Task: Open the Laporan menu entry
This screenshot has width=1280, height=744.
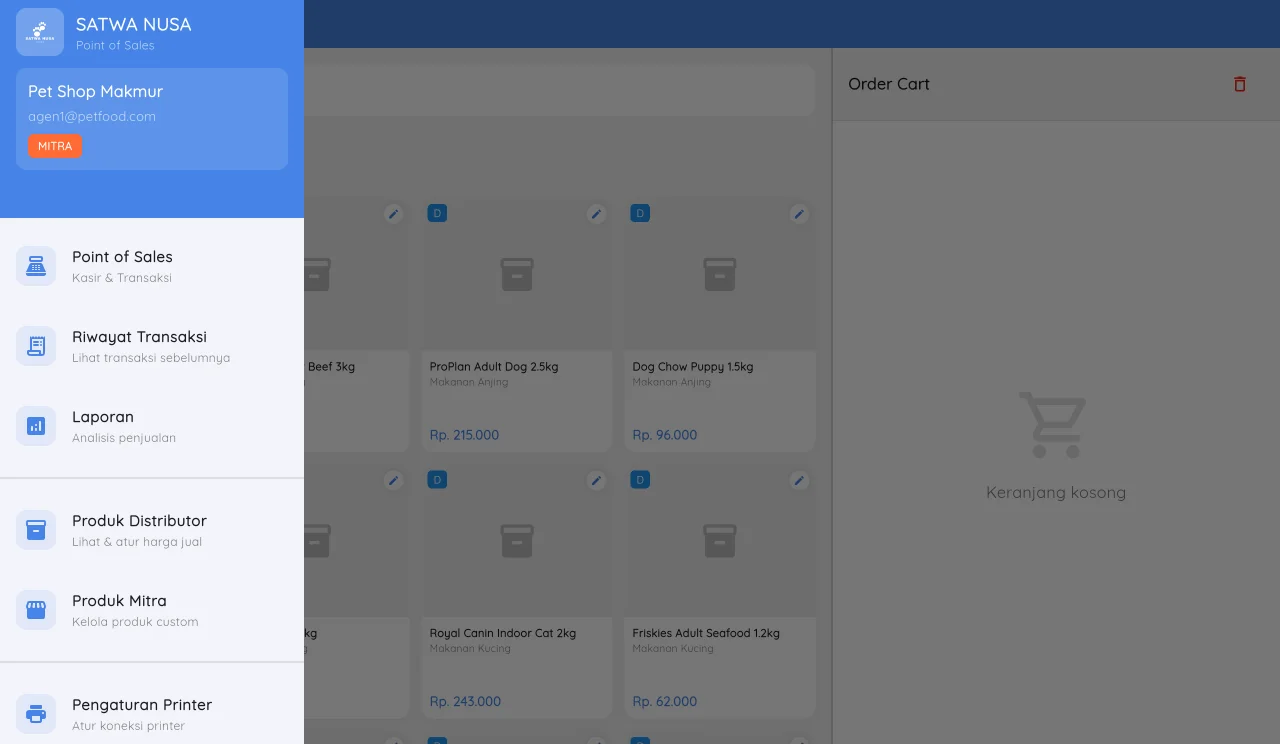Action: coord(152,426)
